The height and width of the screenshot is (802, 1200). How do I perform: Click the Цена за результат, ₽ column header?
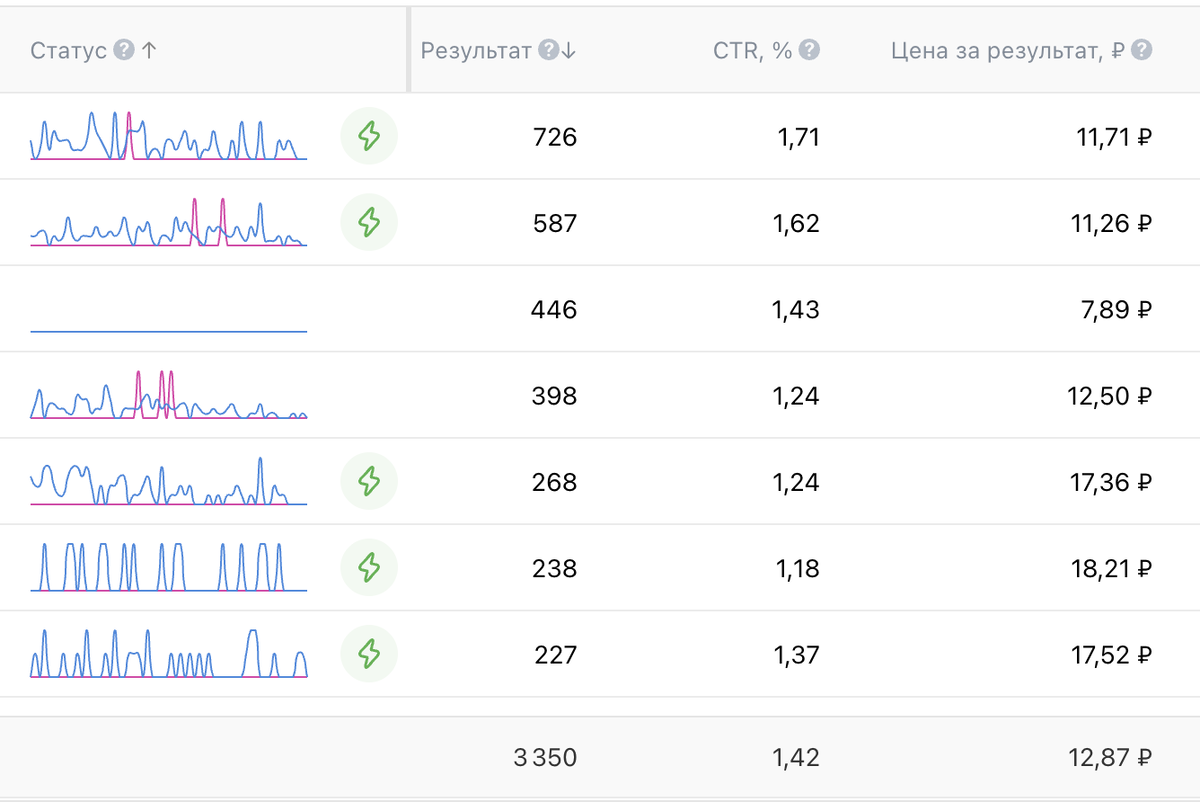click(1009, 51)
